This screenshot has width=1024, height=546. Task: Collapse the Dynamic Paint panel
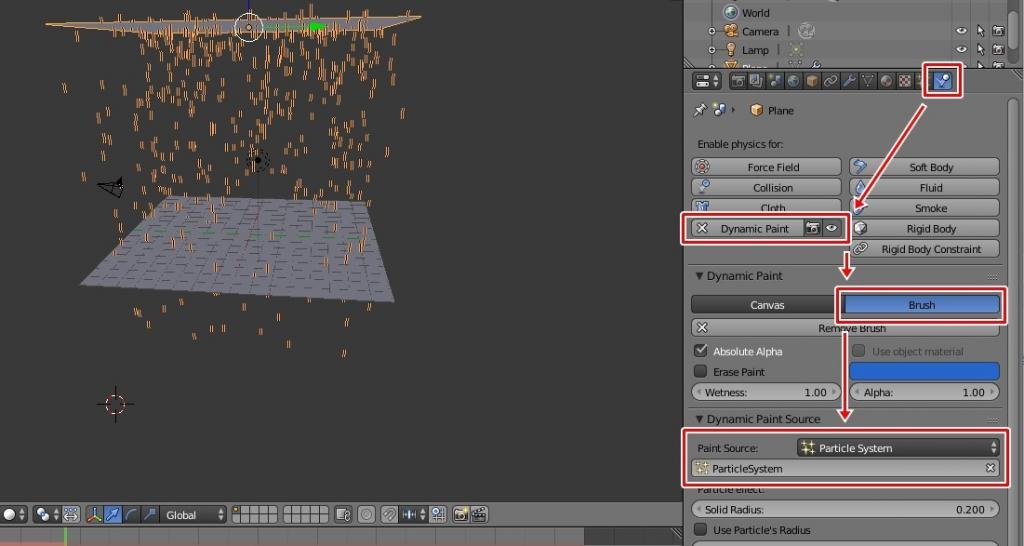click(699, 276)
